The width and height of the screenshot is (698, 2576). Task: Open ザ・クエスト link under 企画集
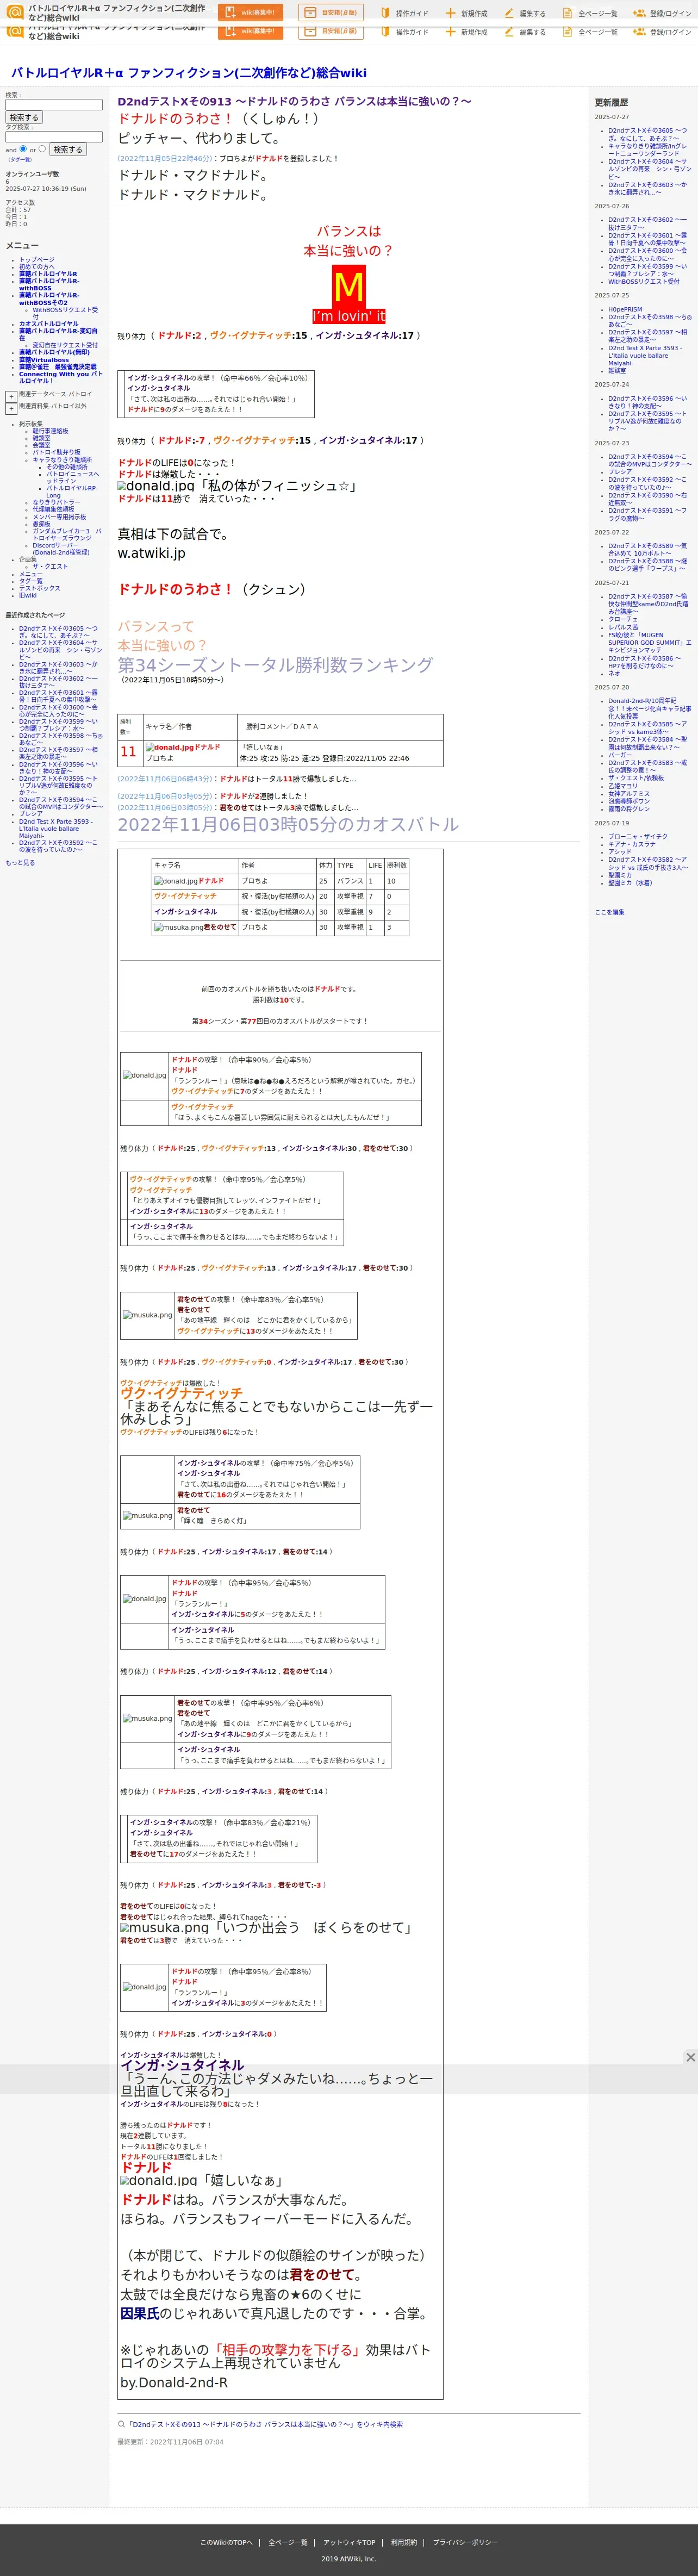pyautogui.click(x=50, y=567)
